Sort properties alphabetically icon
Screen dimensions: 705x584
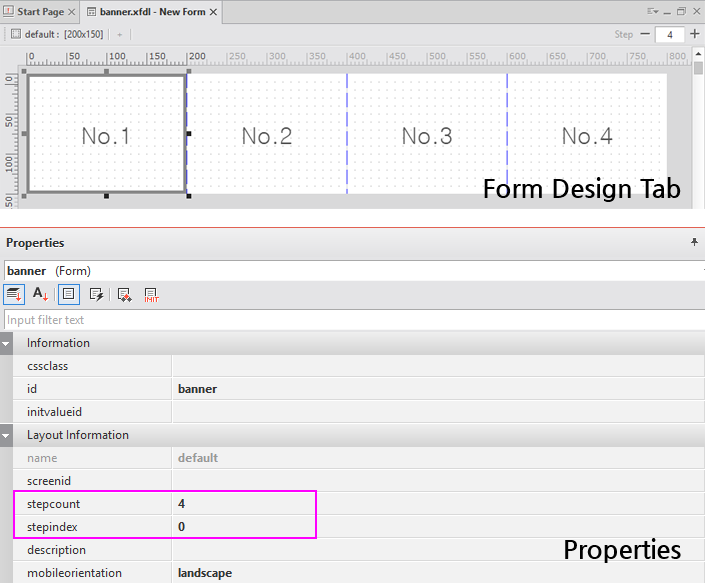[x=41, y=294]
